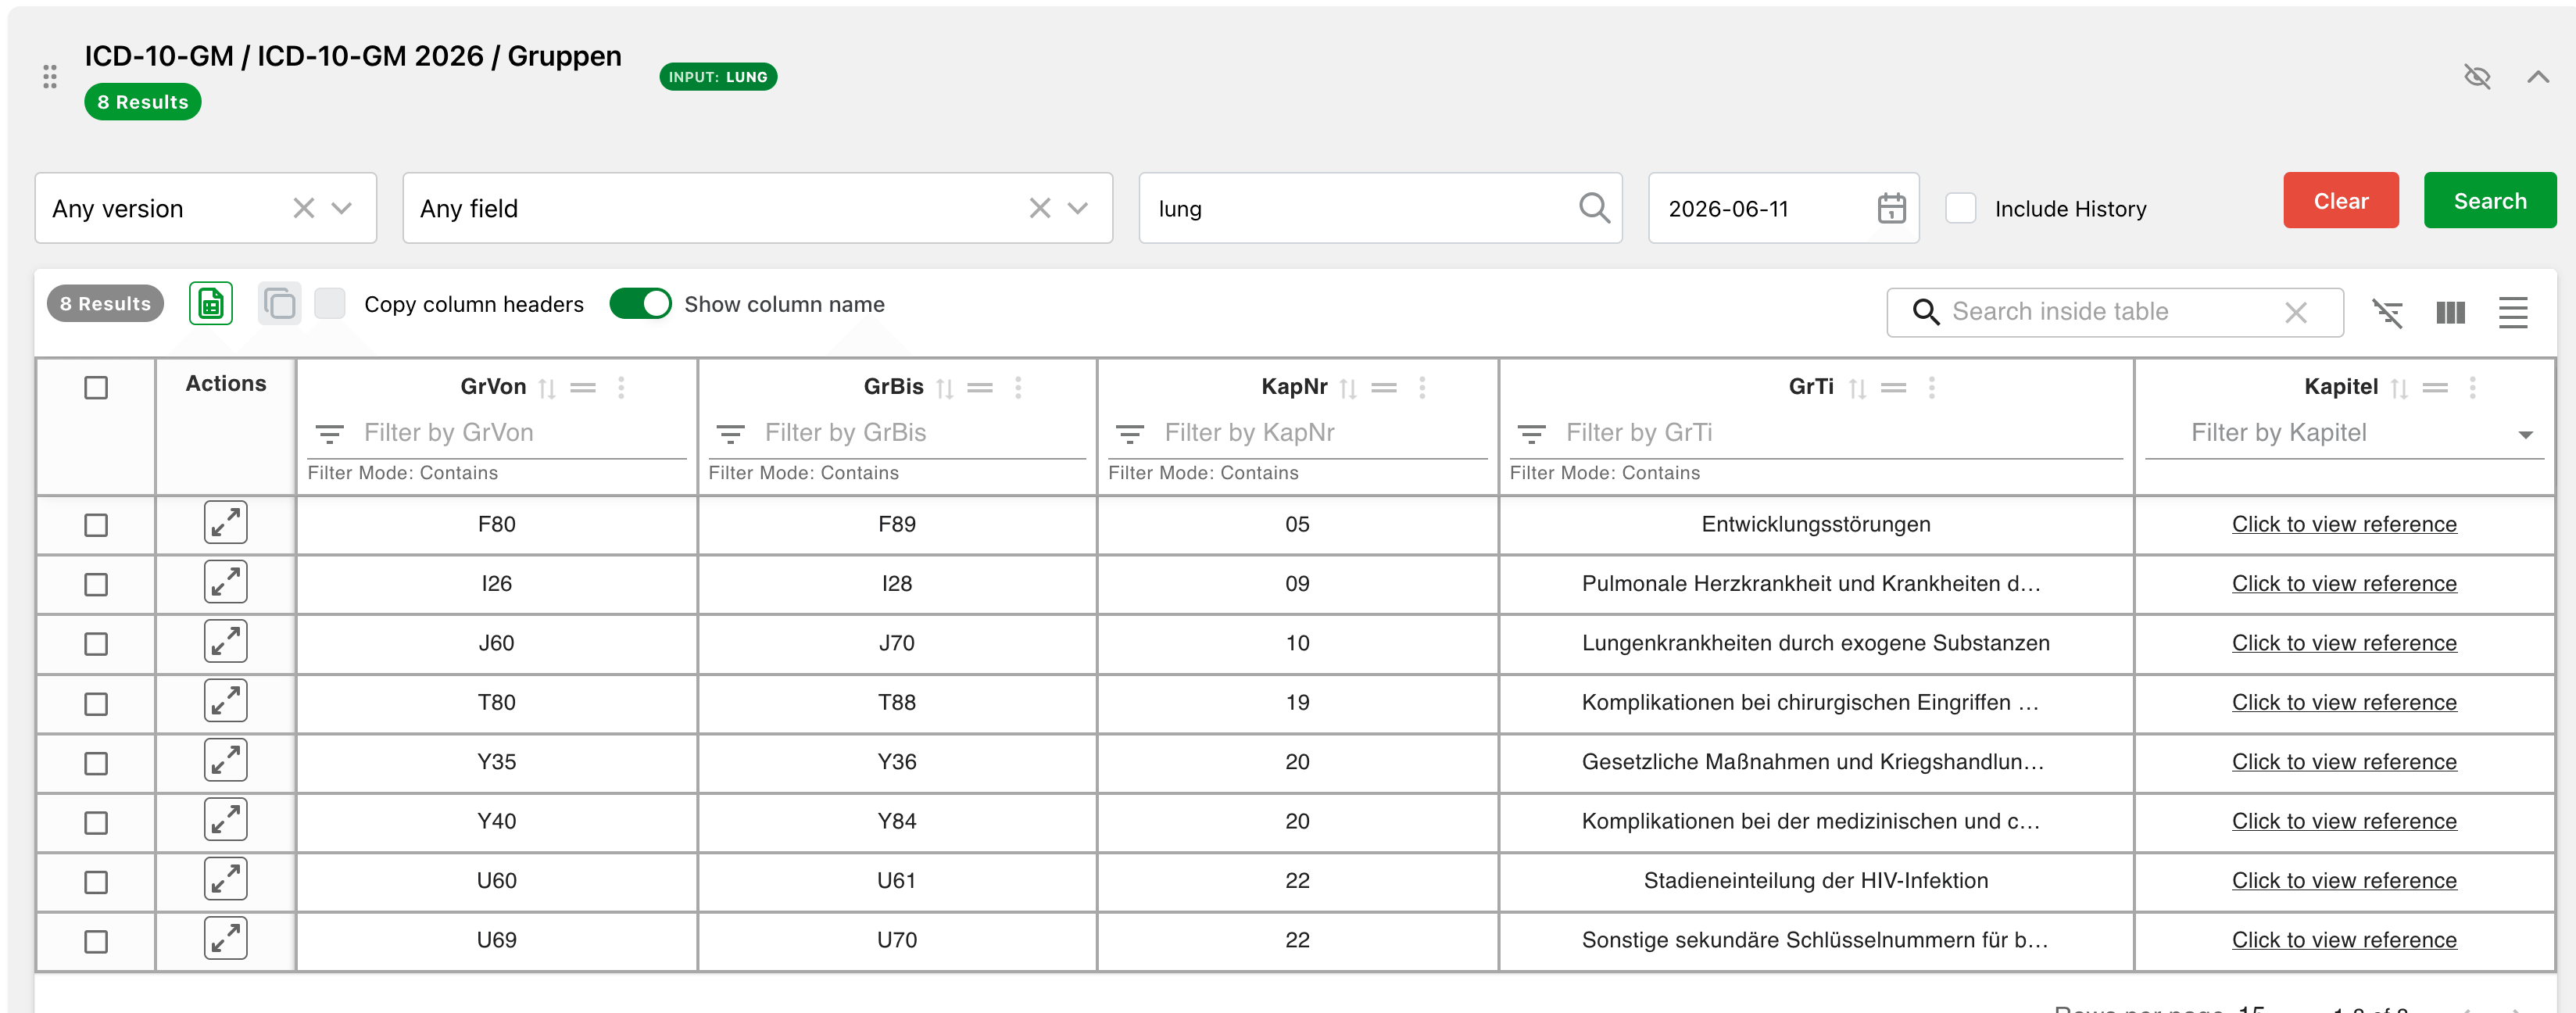Clear all table filters icon

click(x=2388, y=313)
